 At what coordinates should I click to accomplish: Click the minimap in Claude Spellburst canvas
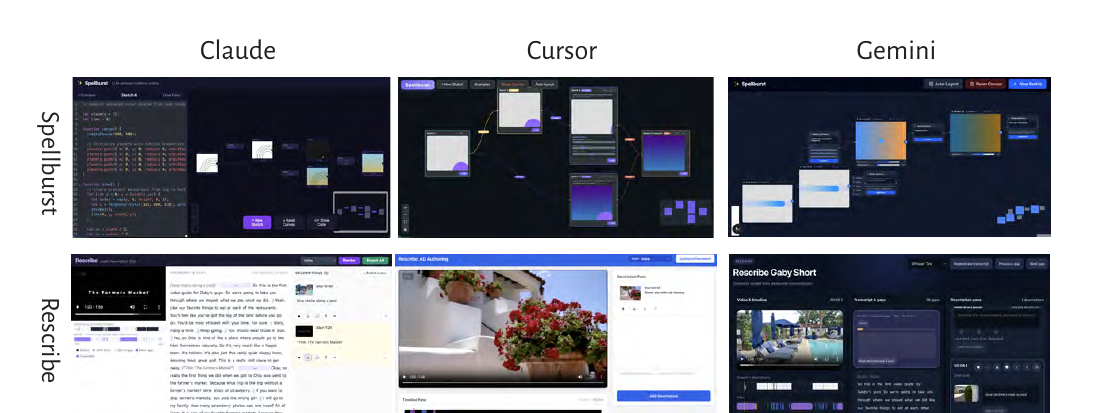361,210
